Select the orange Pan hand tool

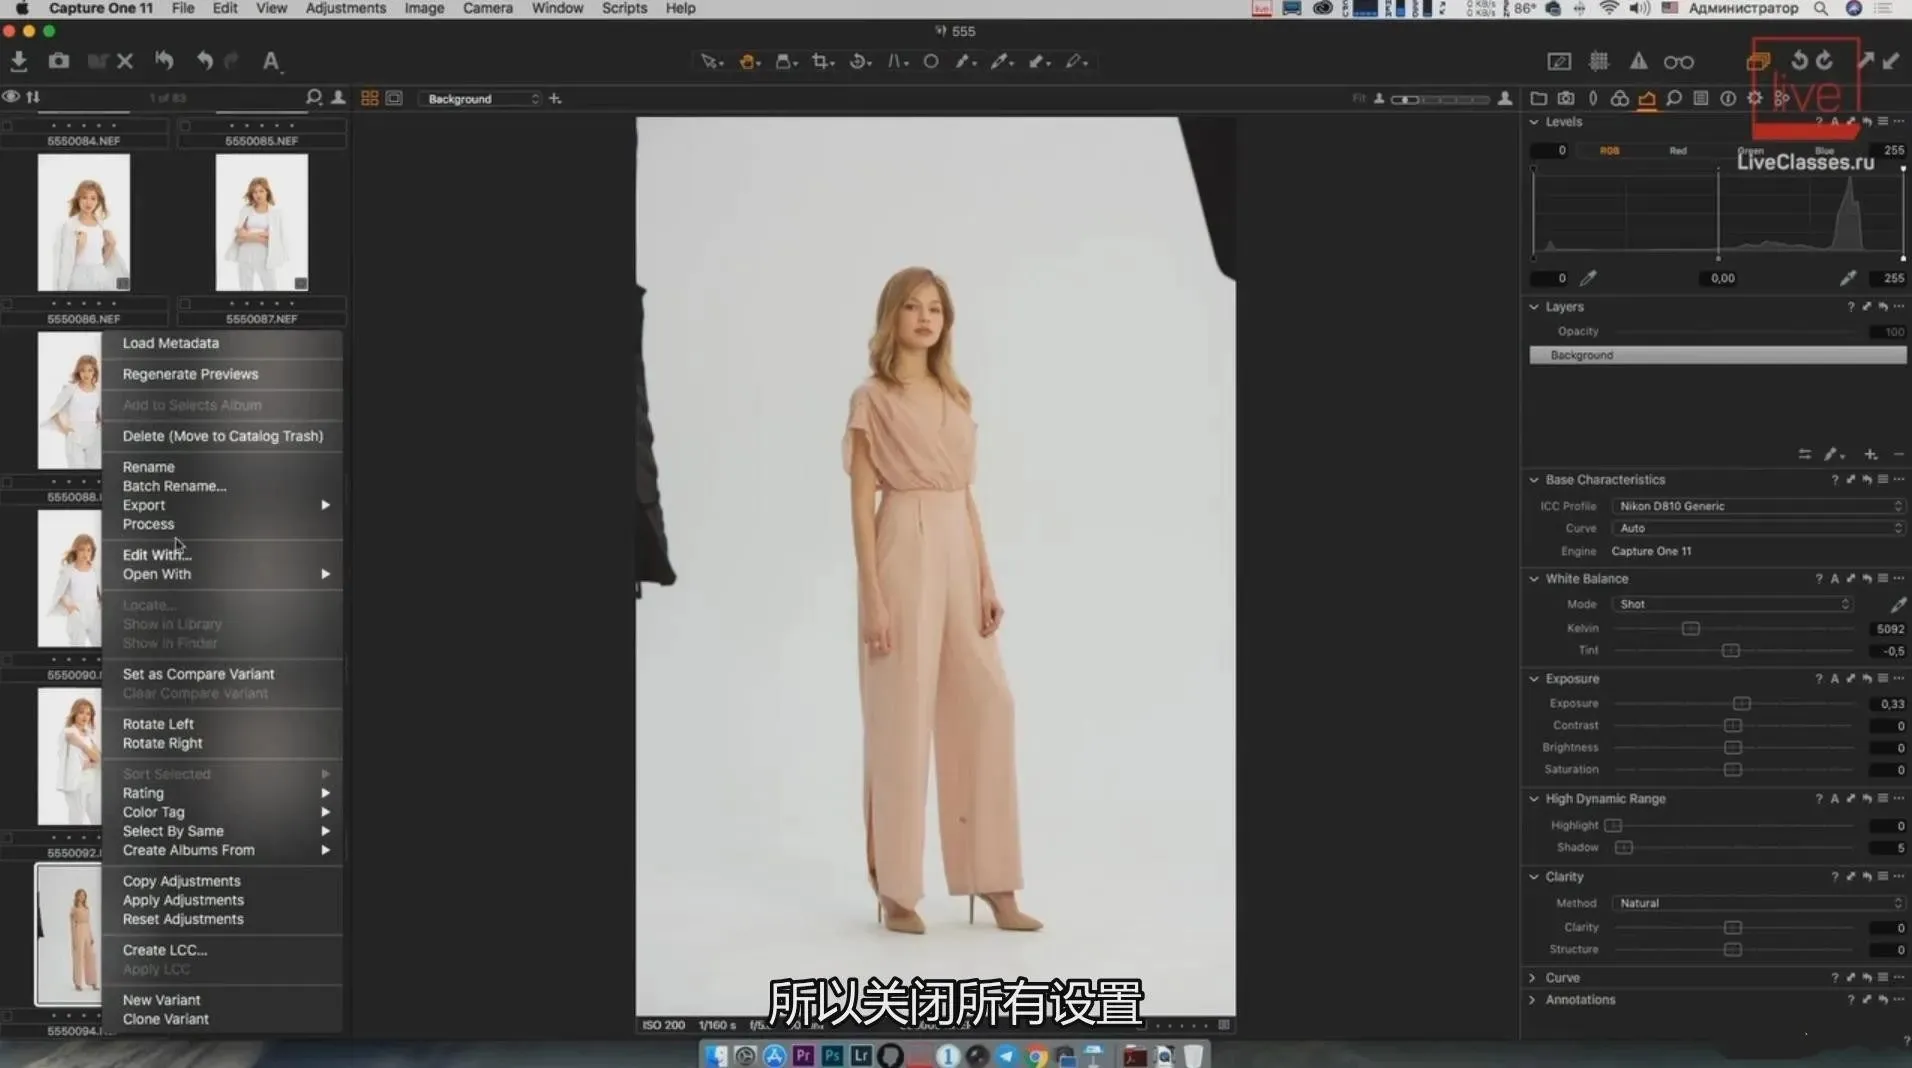pos(748,62)
